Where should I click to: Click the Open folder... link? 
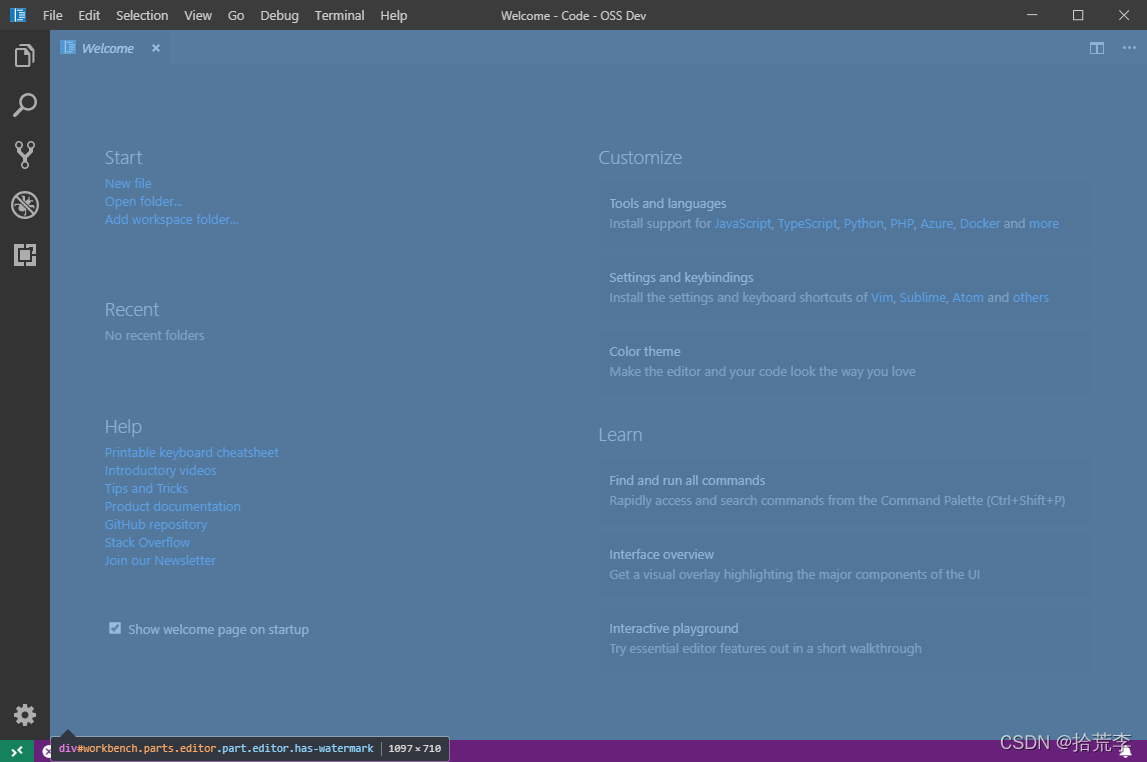143,202
